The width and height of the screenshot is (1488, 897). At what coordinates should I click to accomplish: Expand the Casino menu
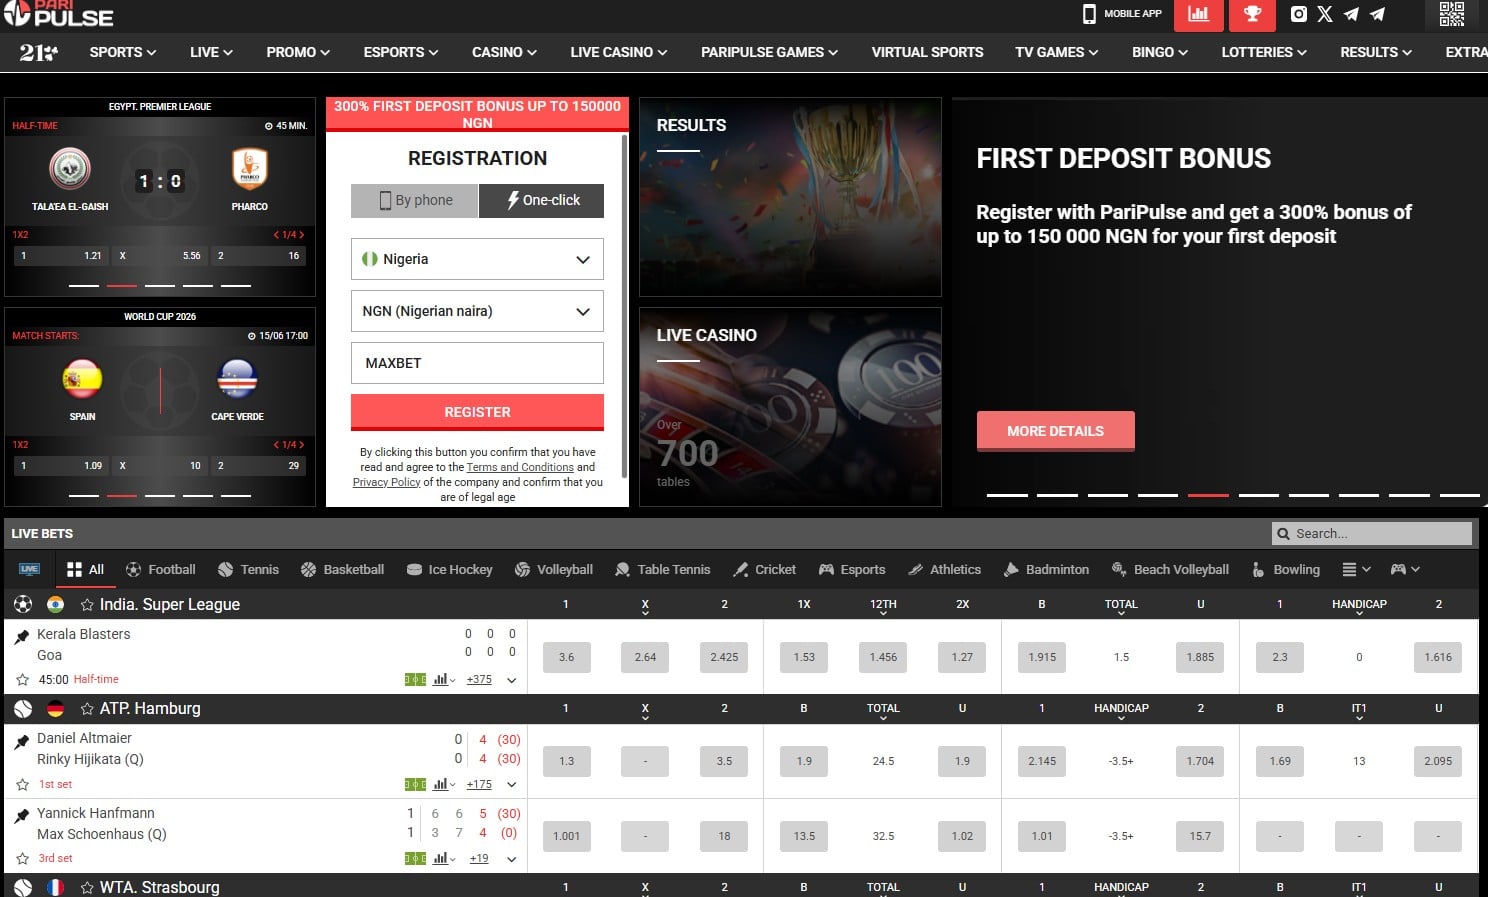click(504, 52)
